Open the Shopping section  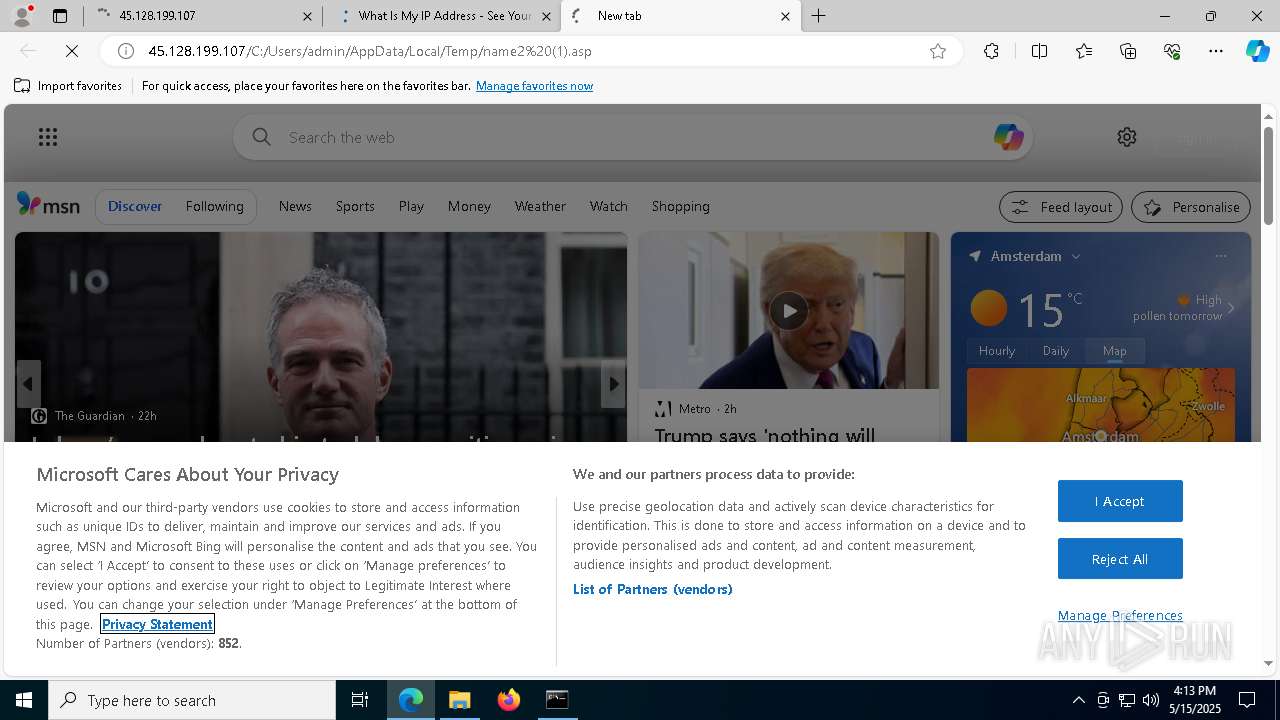tap(680, 206)
